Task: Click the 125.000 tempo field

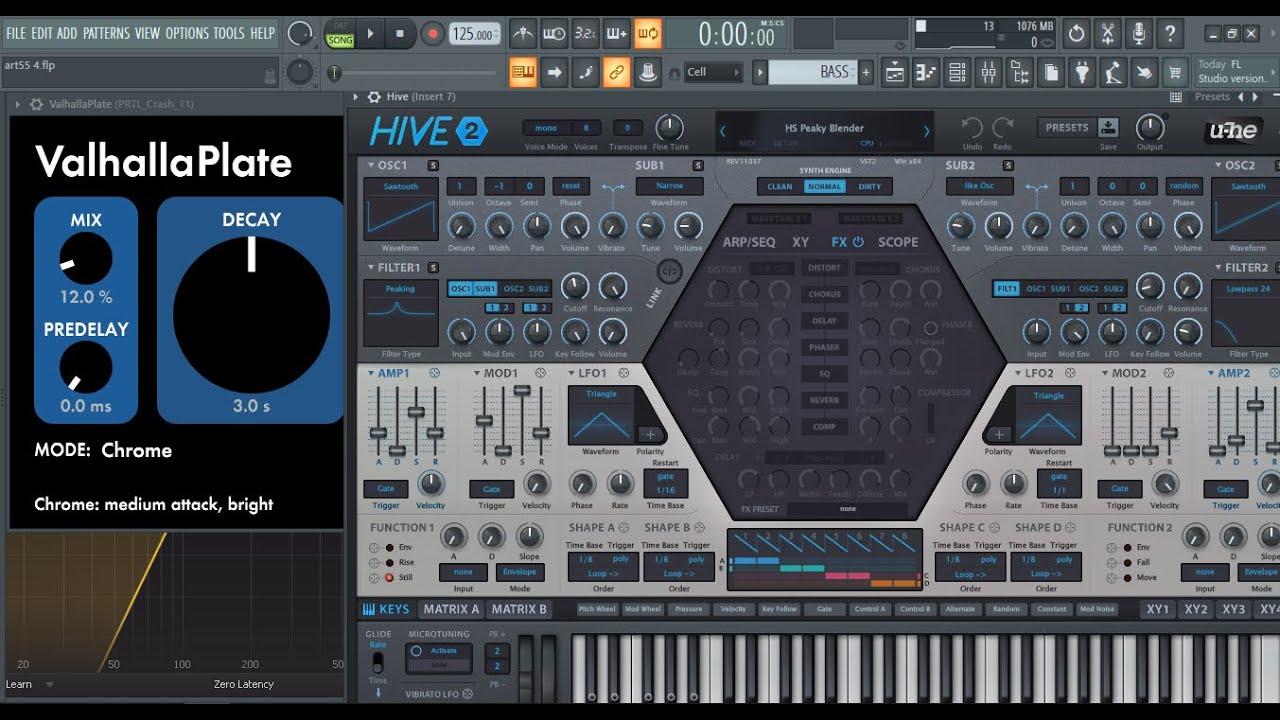Action: tap(474, 34)
